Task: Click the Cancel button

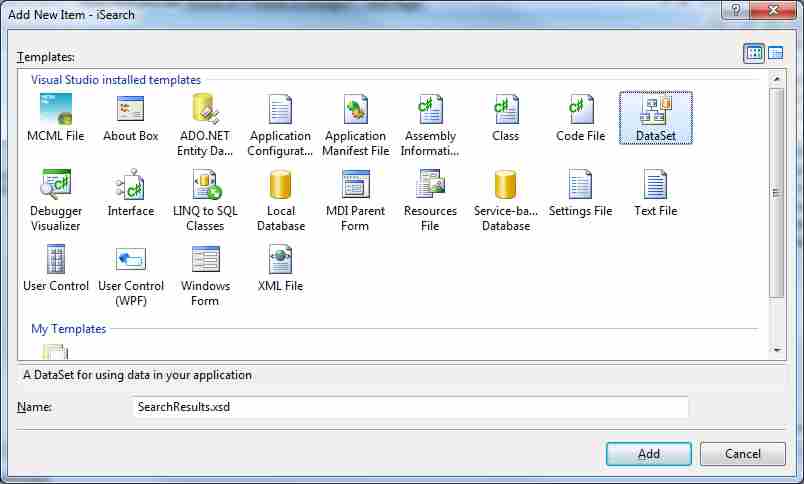Action: (742, 454)
